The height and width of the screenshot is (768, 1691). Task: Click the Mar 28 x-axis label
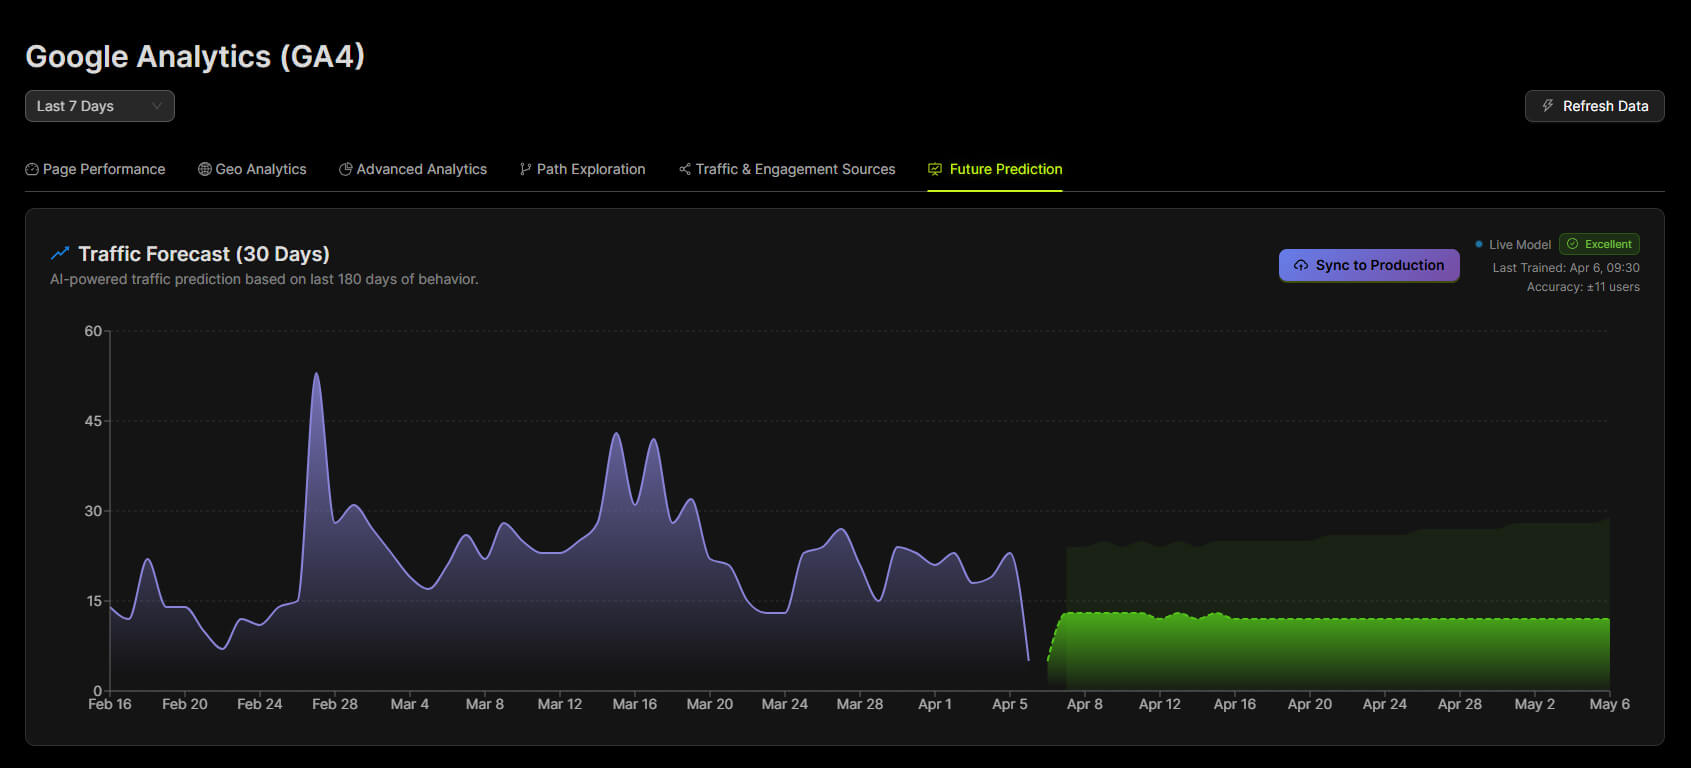click(x=860, y=704)
